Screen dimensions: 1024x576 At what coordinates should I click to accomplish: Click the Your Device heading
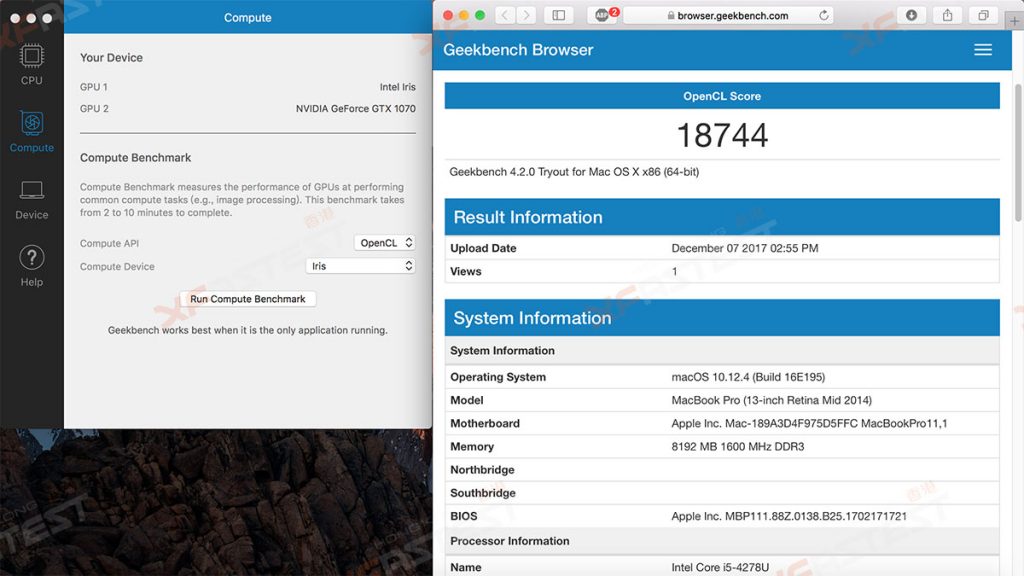111,57
